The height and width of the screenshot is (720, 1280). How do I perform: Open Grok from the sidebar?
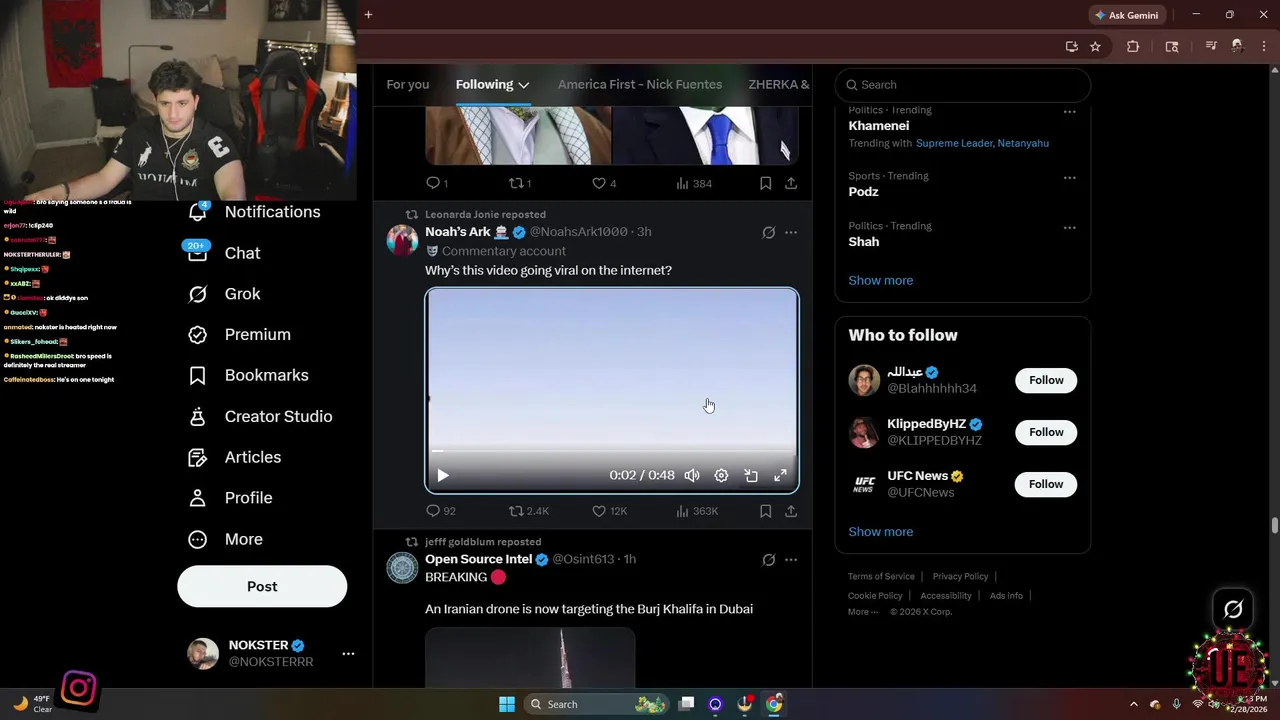pos(224,294)
